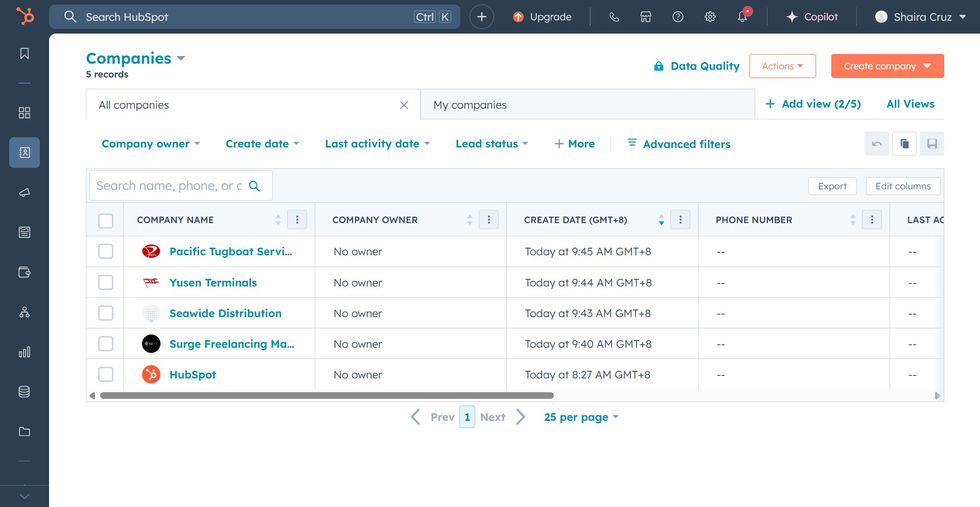Open the Data Management database icon
Screen dimensions: 980x507
click(x=24, y=392)
